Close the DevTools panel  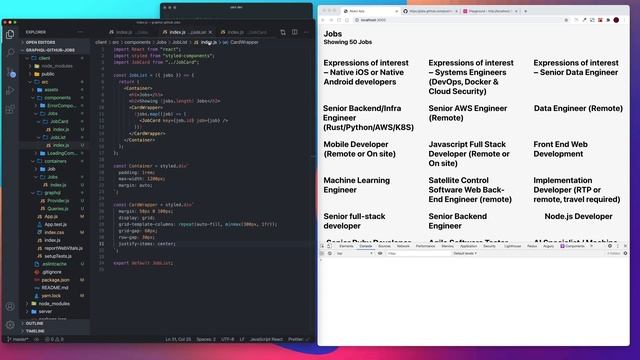[x=625, y=246]
